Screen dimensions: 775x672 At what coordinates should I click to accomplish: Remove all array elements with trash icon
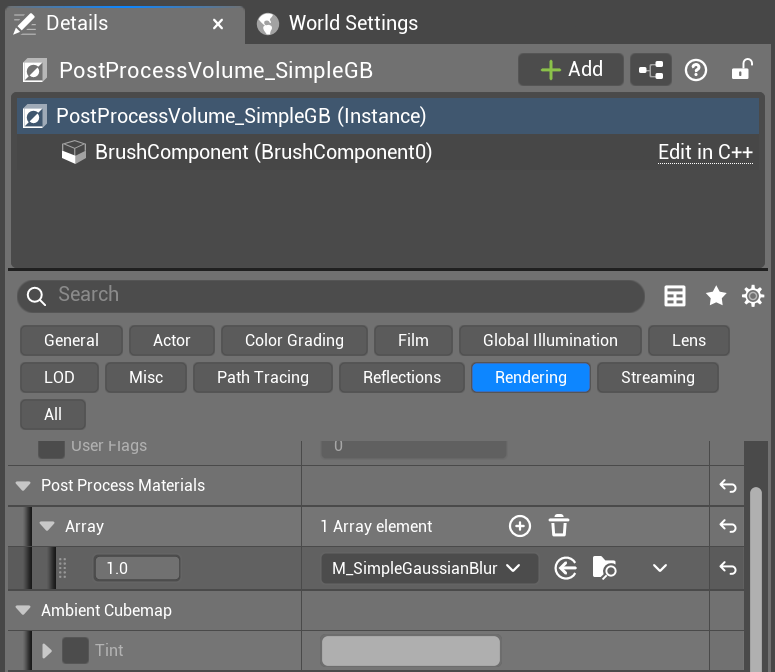559,526
